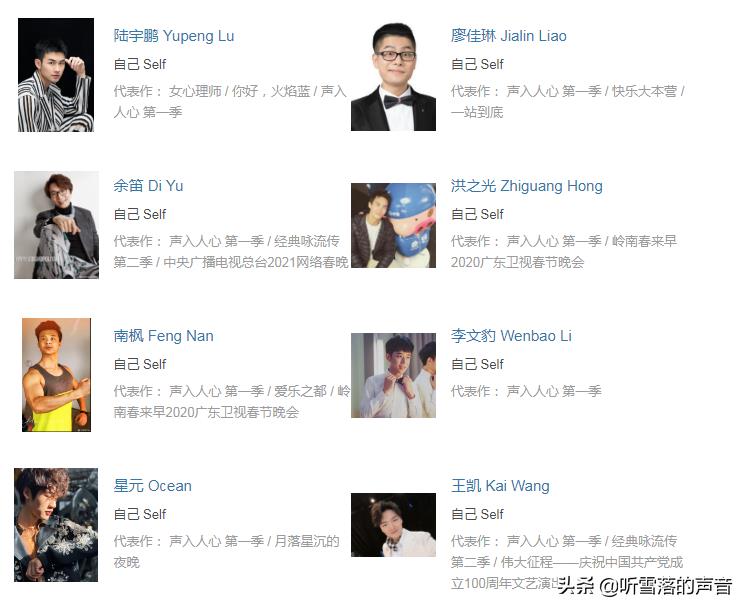Click the striped-suit photo beside Yupeng Lu
Viewport: 749px width, 612px height.
coord(56,75)
